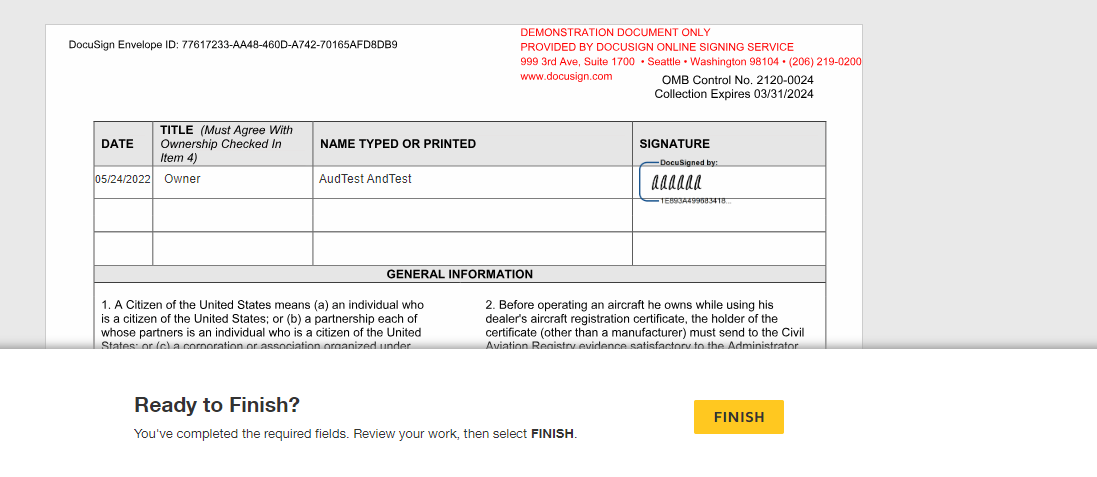
Task: Click the 05/24/2022 date field
Action: tap(123, 179)
